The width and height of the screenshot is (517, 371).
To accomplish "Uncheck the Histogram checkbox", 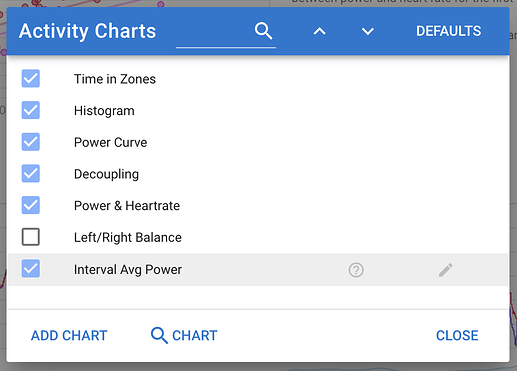I will tap(31, 110).
